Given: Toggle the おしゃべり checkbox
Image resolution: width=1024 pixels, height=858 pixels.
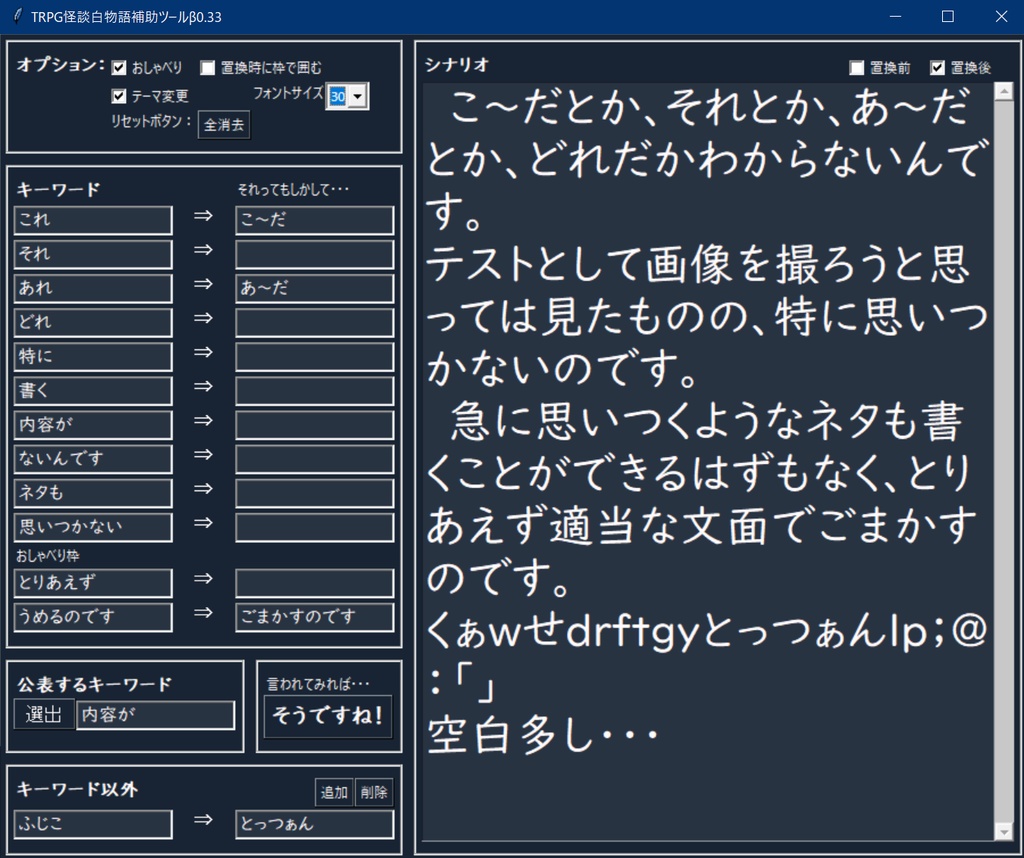Looking at the screenshot, I should pos(118,67).
